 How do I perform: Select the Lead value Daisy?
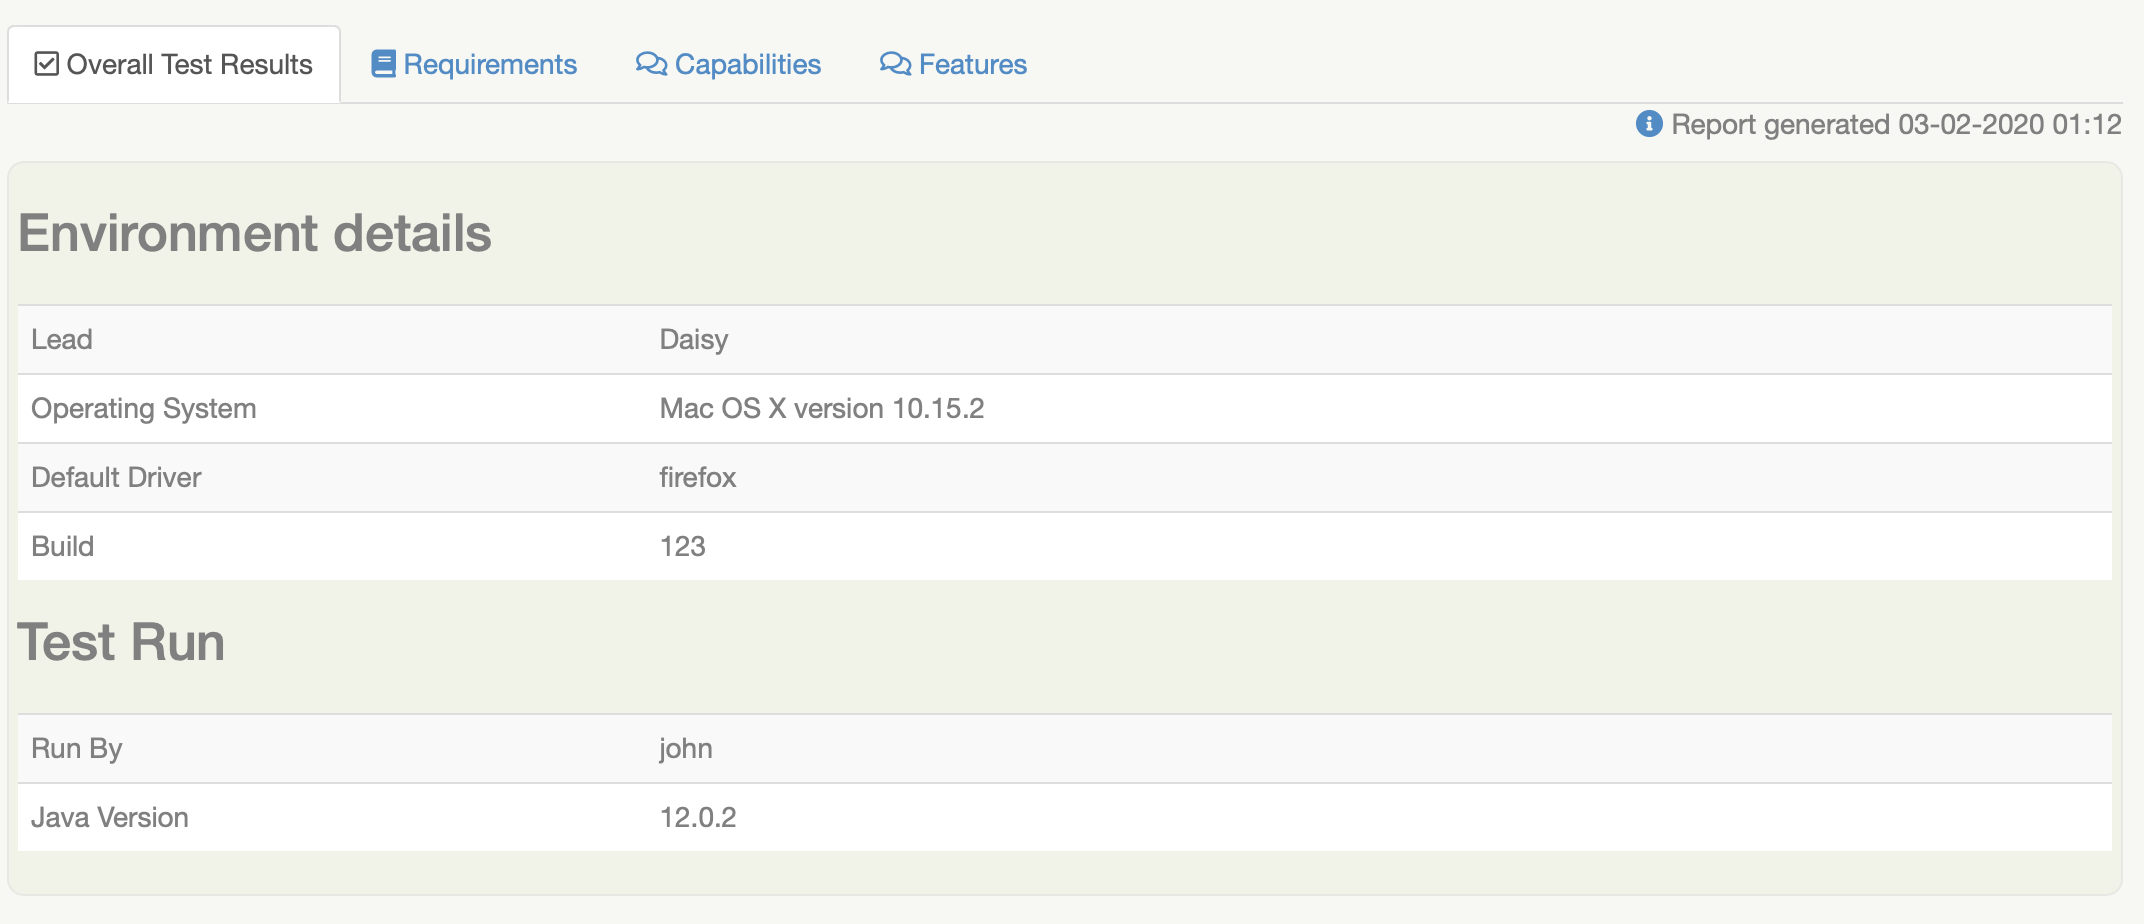694,340
